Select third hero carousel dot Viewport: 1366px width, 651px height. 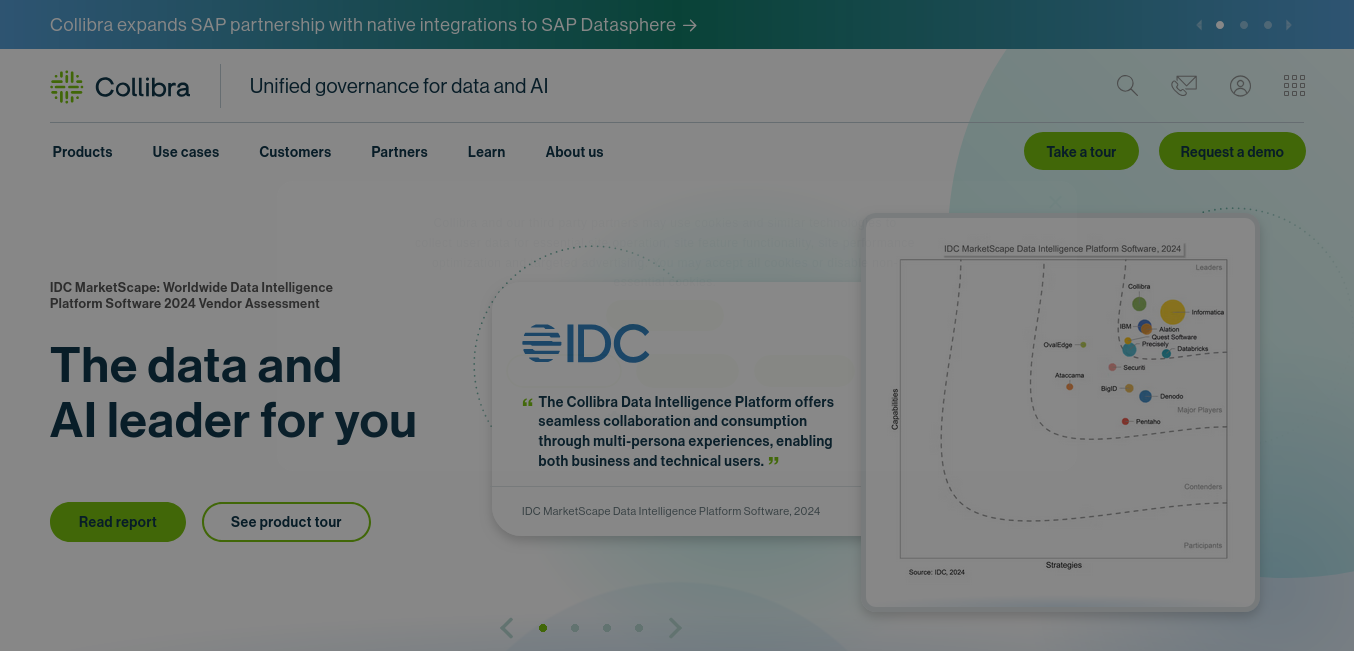click(x=607, y=628)
